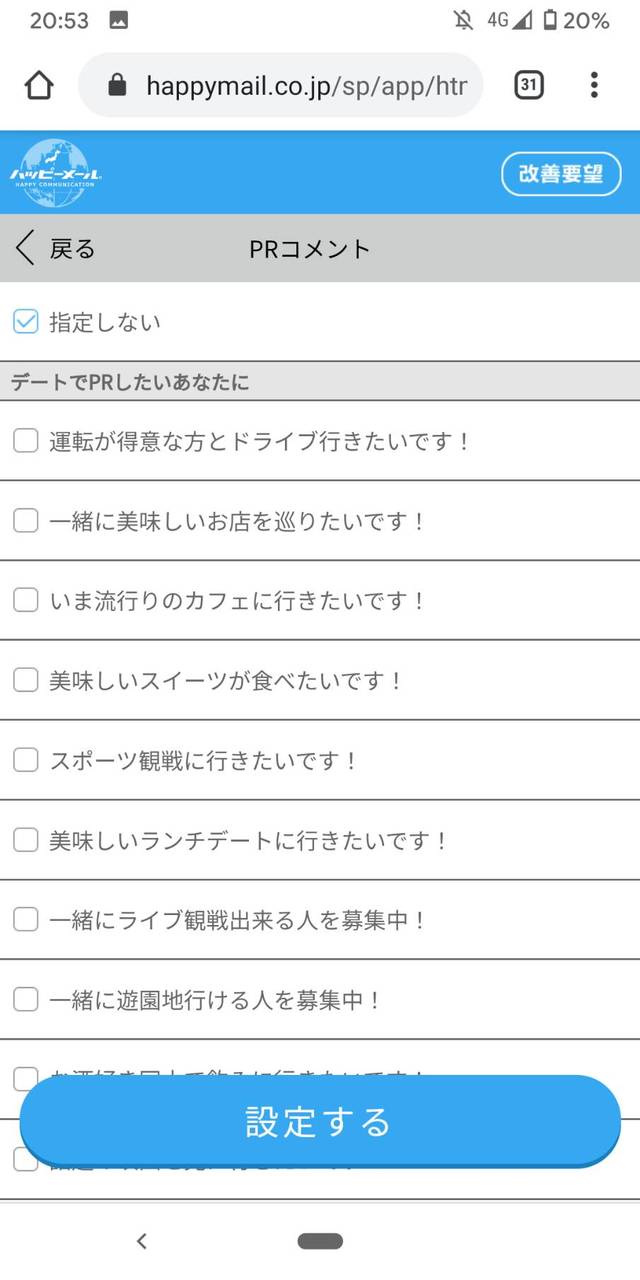Tap the Chrome home icon

coord(39,85)
